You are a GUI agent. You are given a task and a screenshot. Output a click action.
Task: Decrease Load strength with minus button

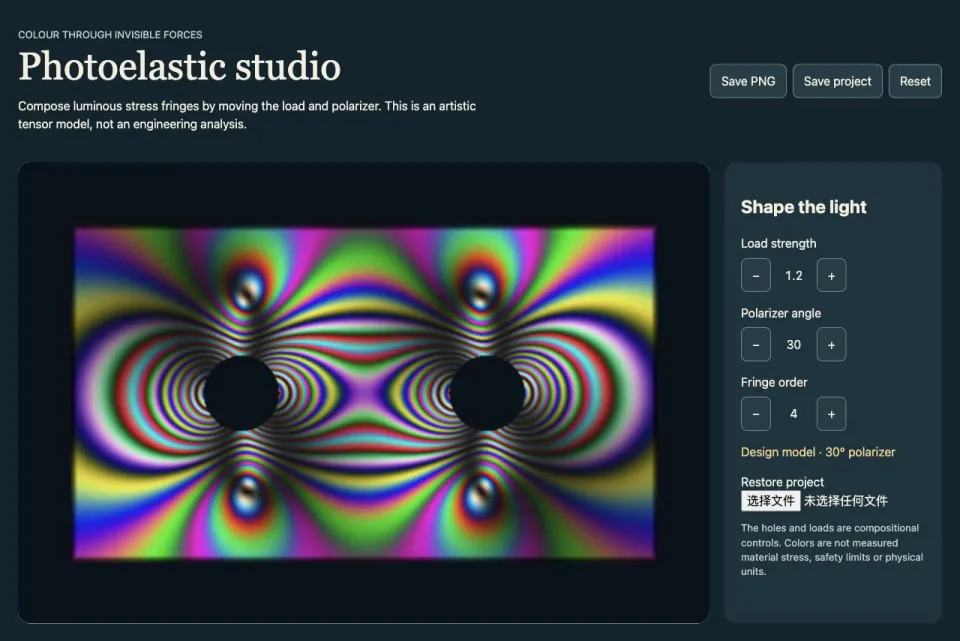click(756, 276)
